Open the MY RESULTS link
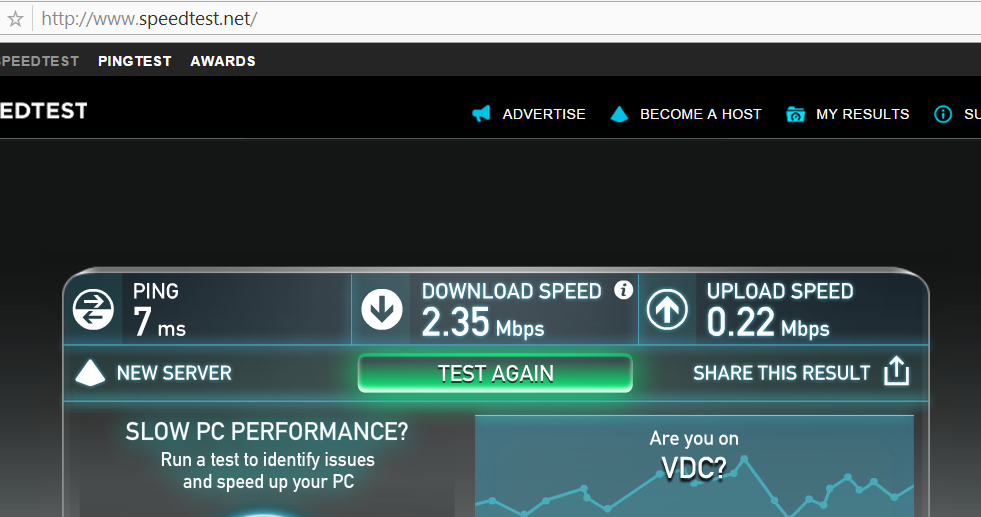The height and width of the screenshot is (517, 981). click(862, 114)
